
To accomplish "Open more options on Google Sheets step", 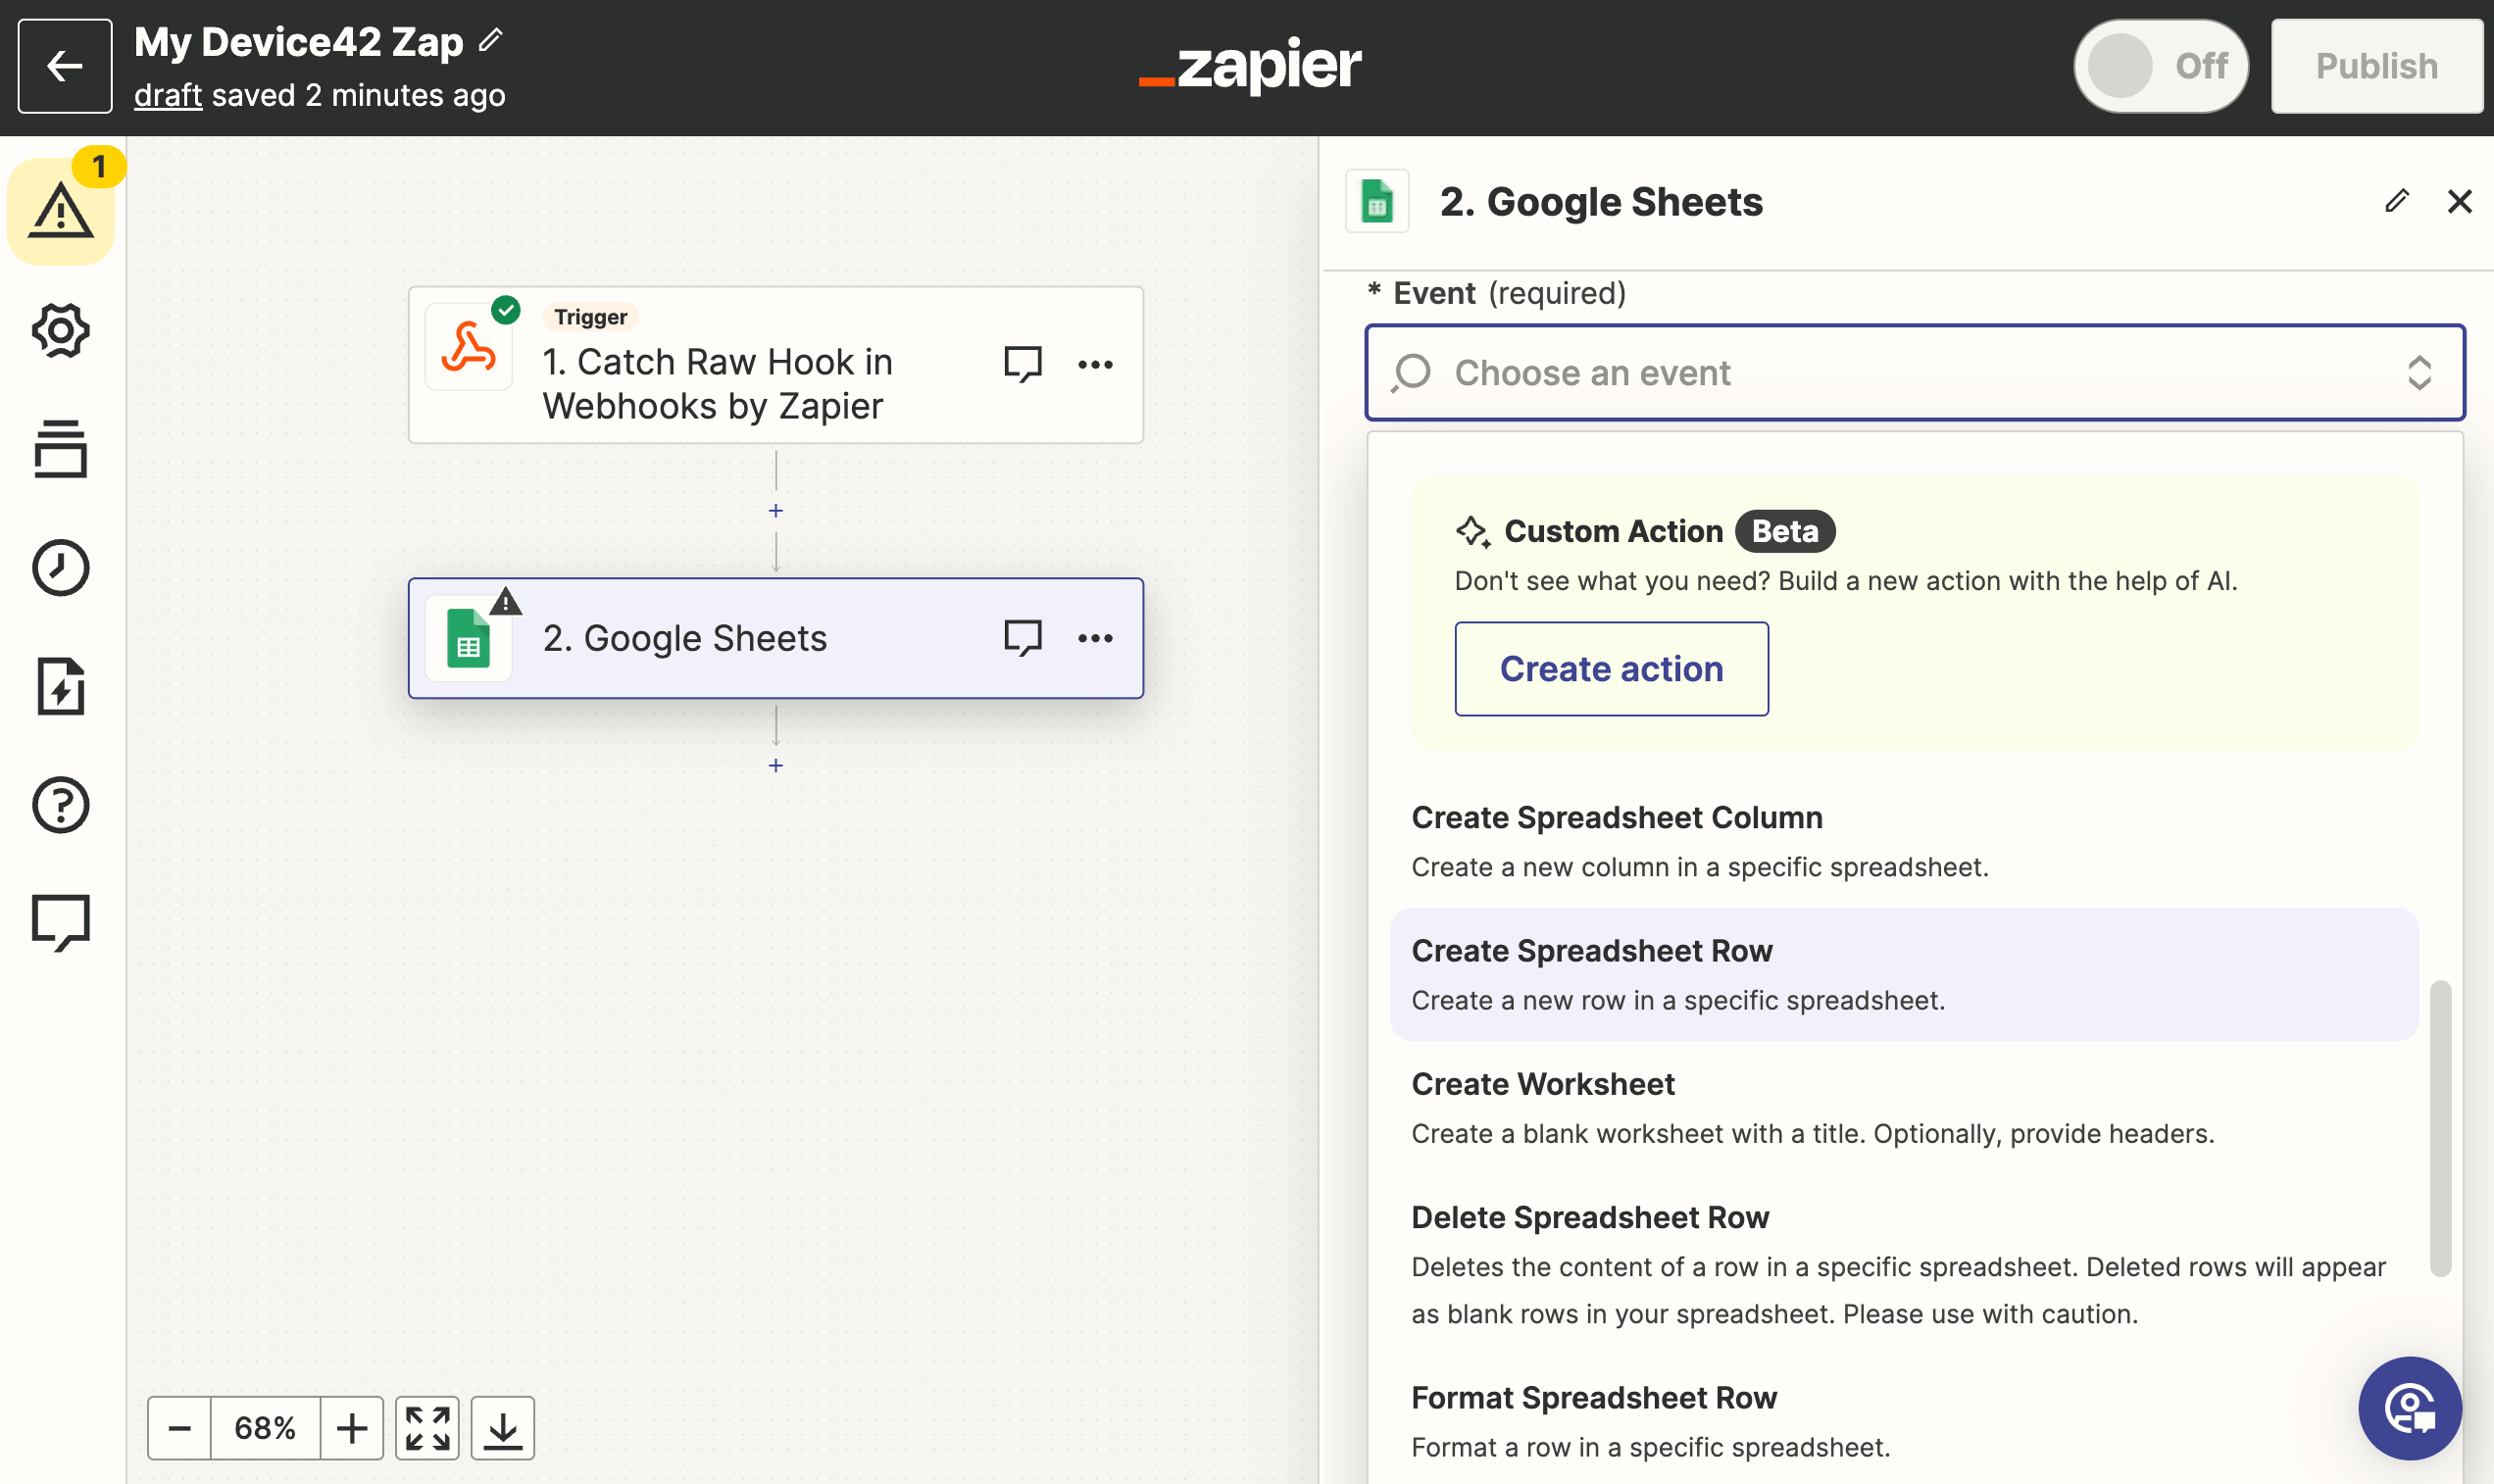I will coord(1095,639).
